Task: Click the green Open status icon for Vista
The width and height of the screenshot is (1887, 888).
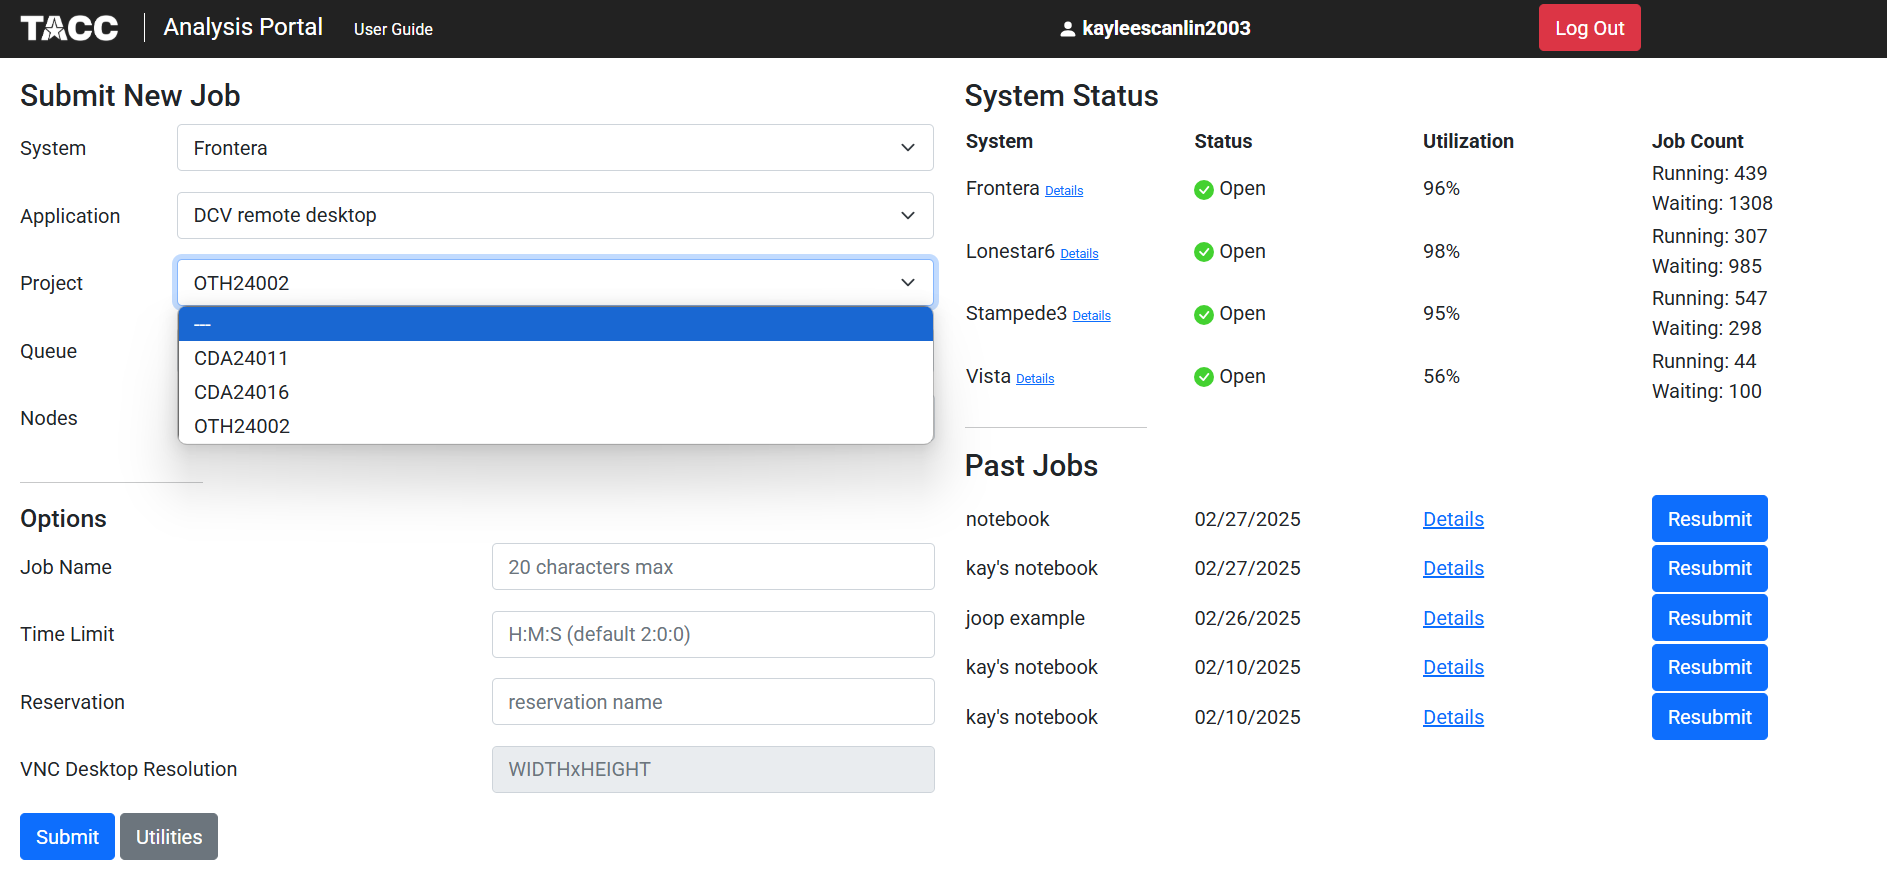Action: (x=1204, y=377)
